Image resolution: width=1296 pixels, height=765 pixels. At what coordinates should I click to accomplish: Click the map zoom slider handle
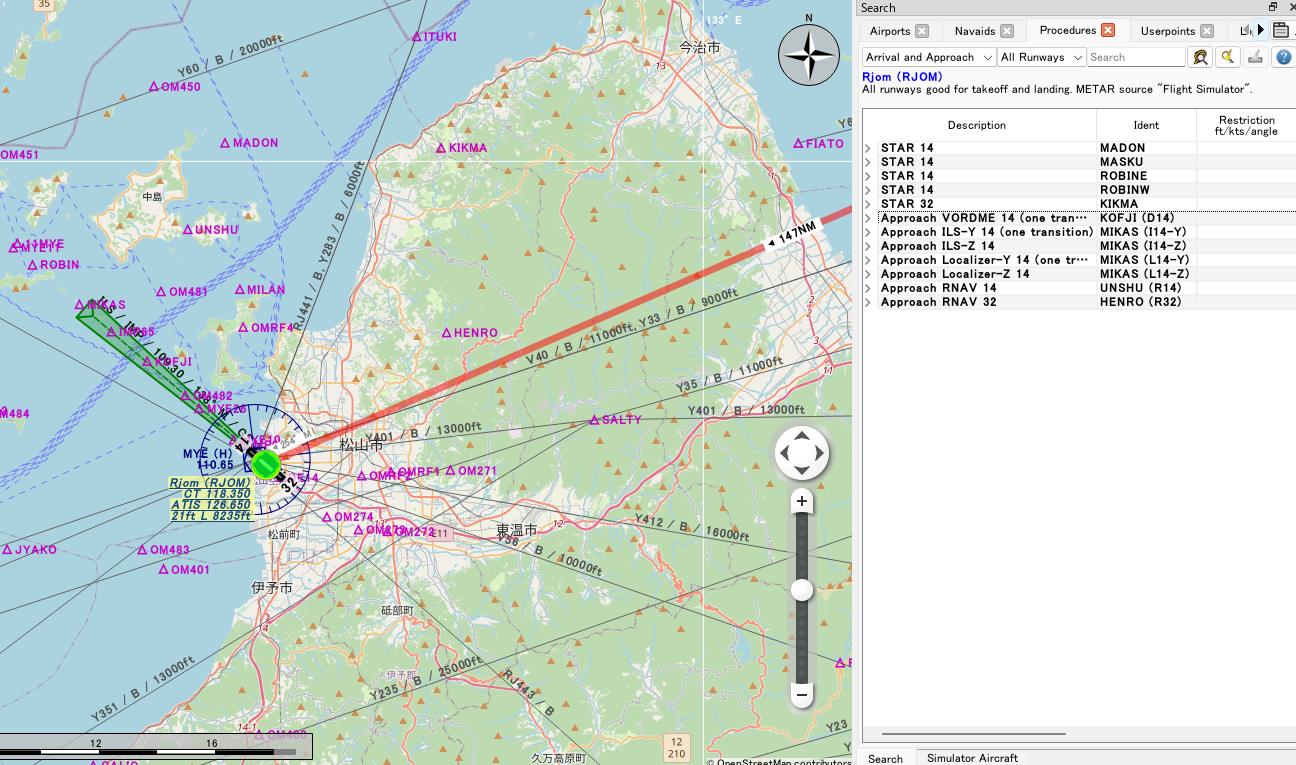[801, 591]
